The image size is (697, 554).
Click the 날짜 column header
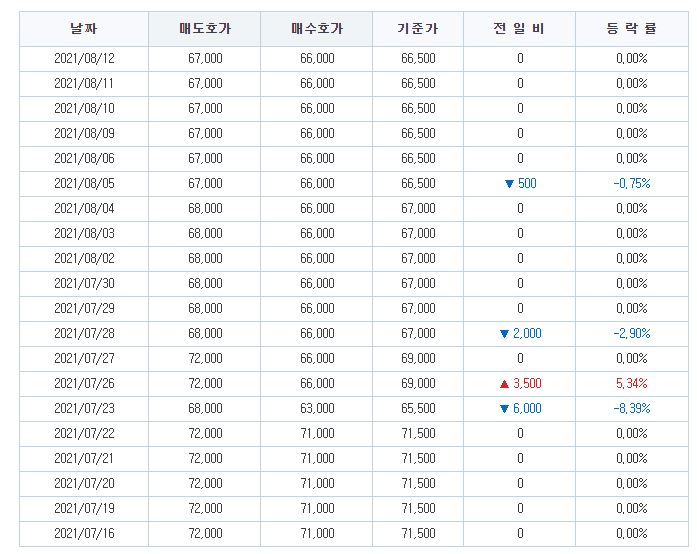[x=84, y=29]
